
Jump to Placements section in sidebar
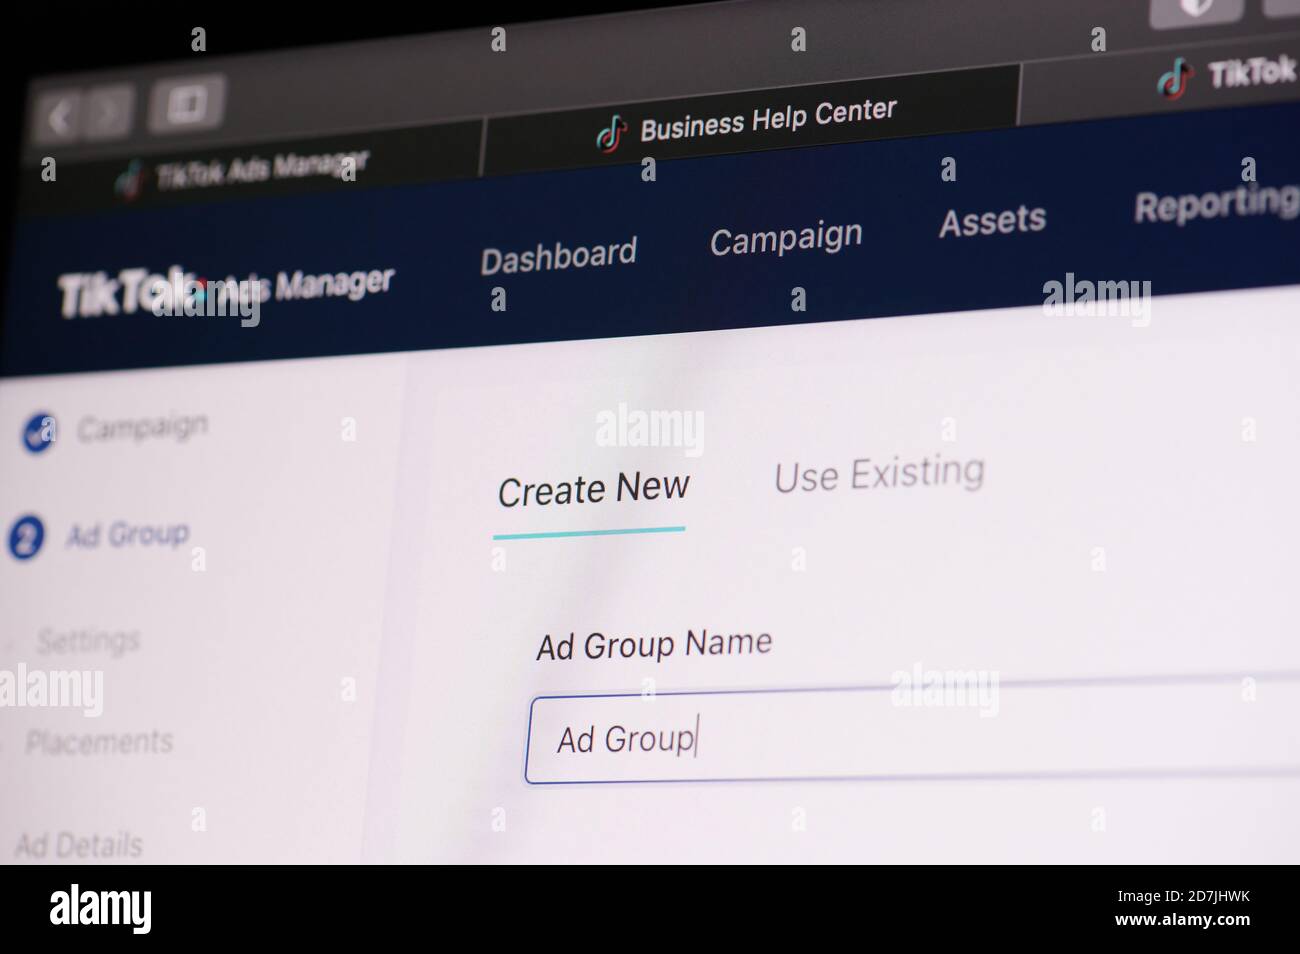click(99, 742)
